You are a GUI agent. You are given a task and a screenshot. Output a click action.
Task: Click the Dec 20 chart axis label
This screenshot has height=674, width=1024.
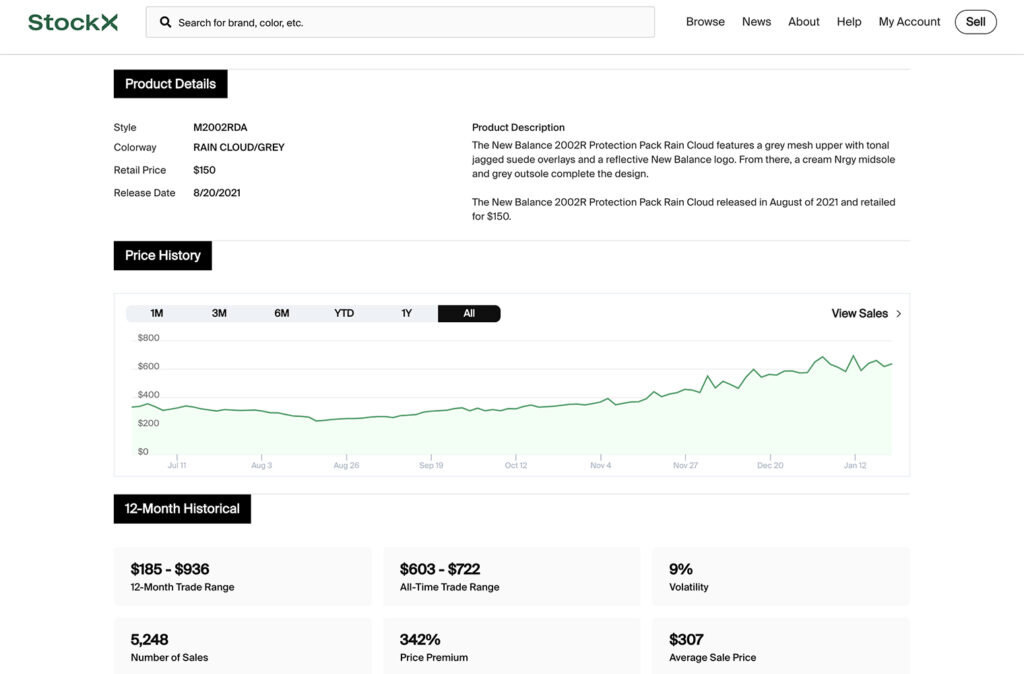[x=770, y=465]
